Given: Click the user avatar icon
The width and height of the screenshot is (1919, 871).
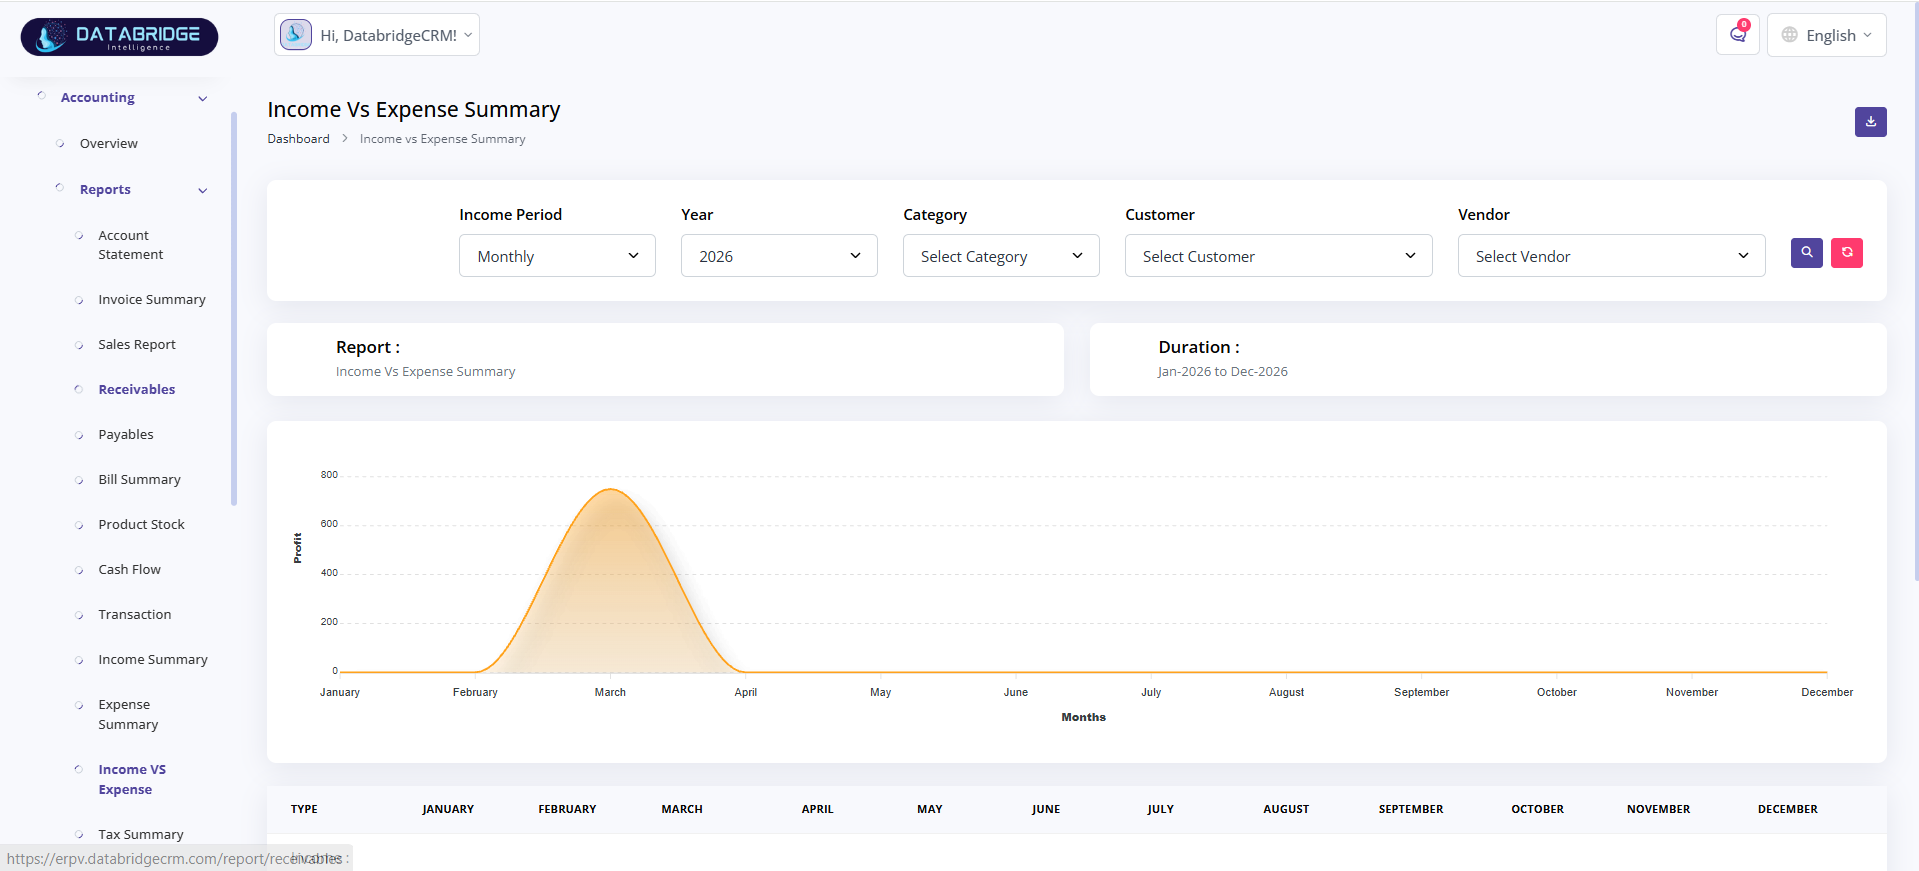Looking at the screenshot, I should (296, 35).
